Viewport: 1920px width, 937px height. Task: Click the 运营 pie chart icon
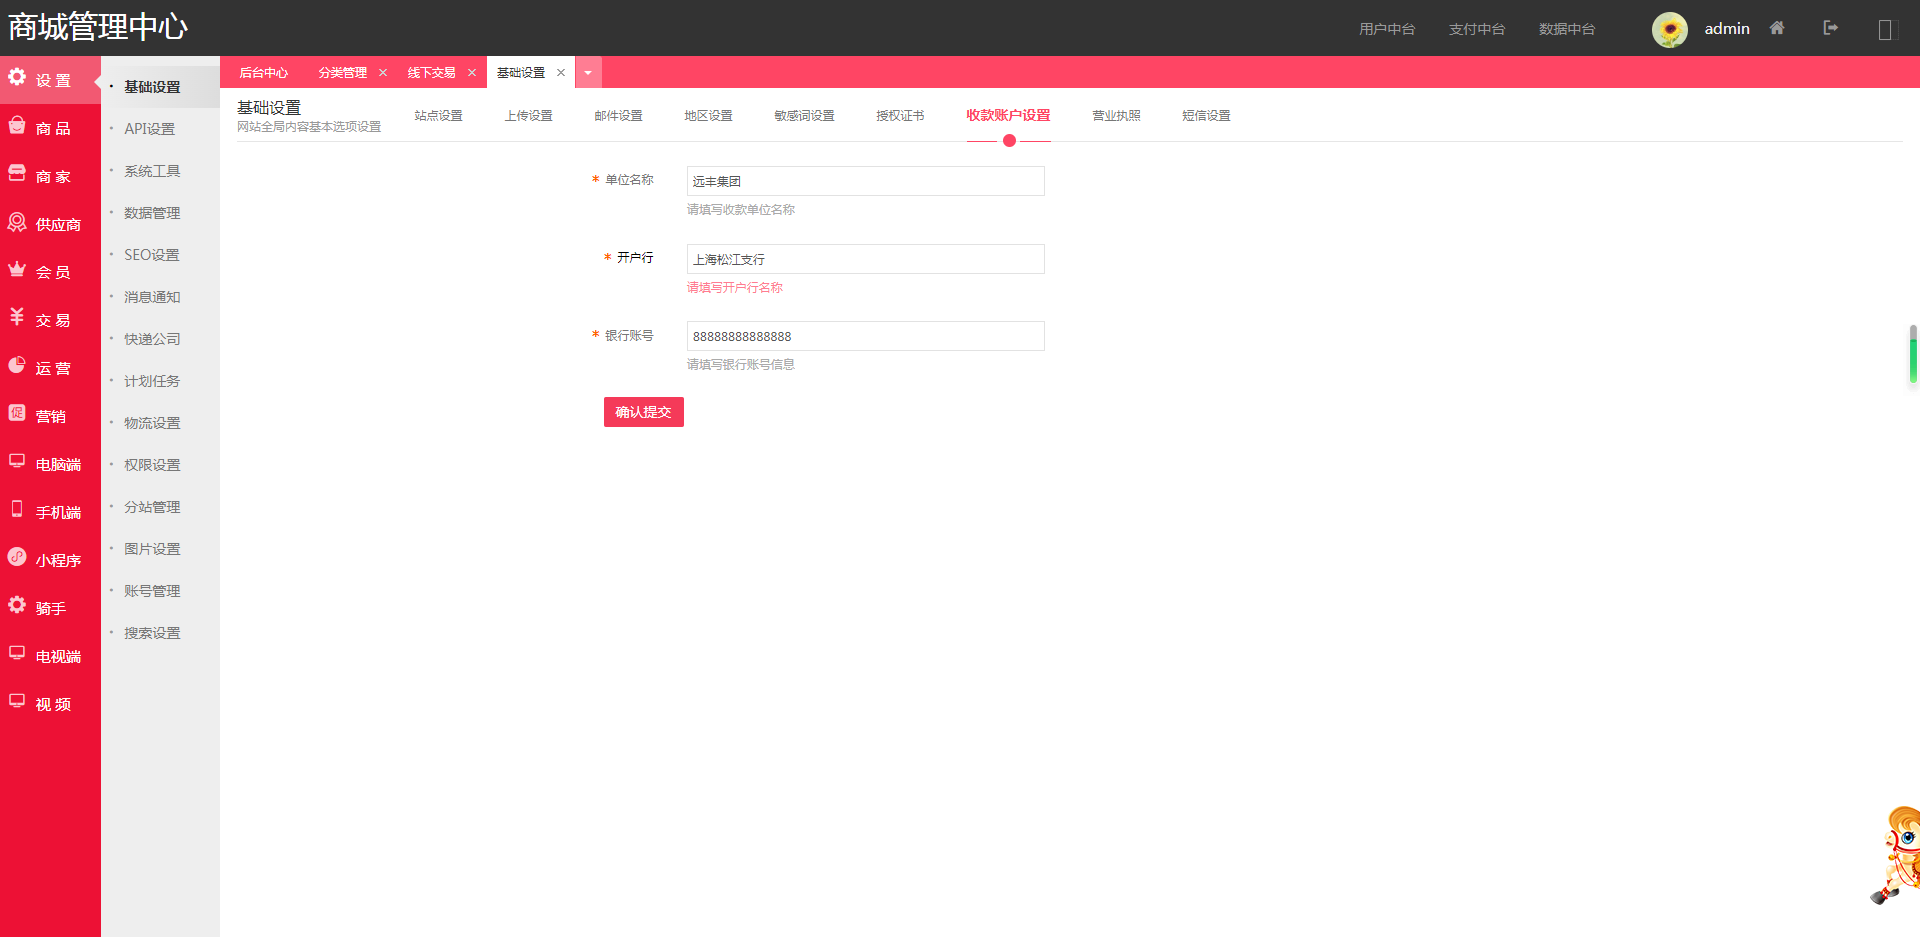pyautogui.click(x=17, y=365)
